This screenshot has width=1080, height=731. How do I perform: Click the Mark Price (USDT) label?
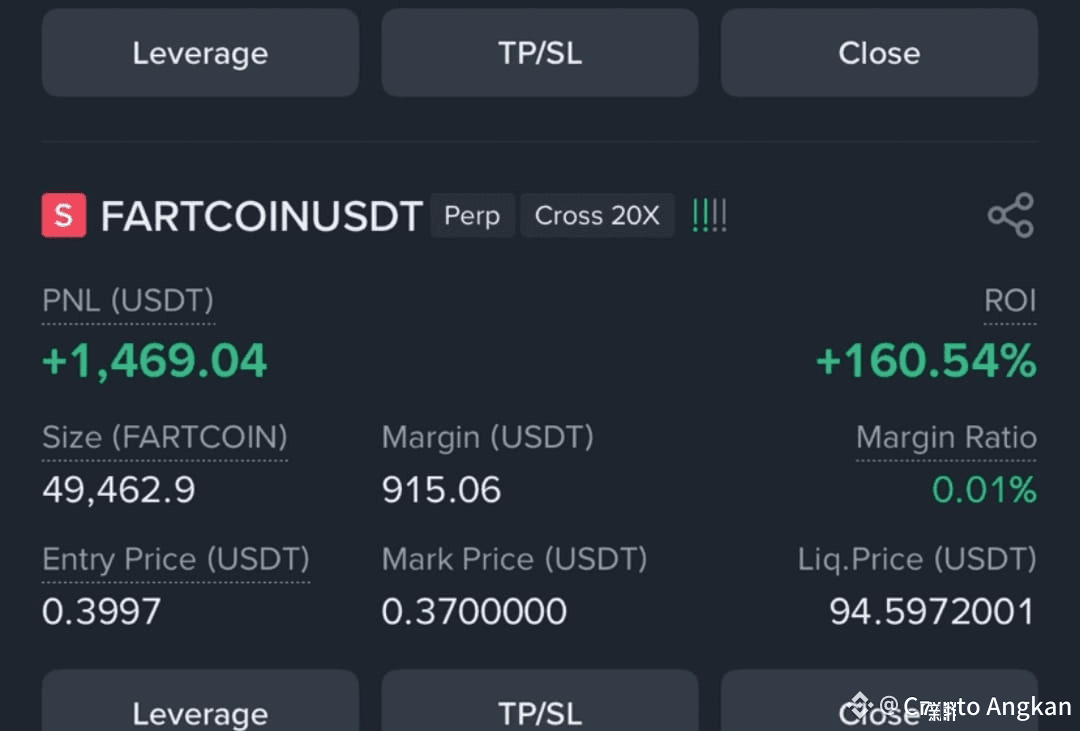(514, 560)
